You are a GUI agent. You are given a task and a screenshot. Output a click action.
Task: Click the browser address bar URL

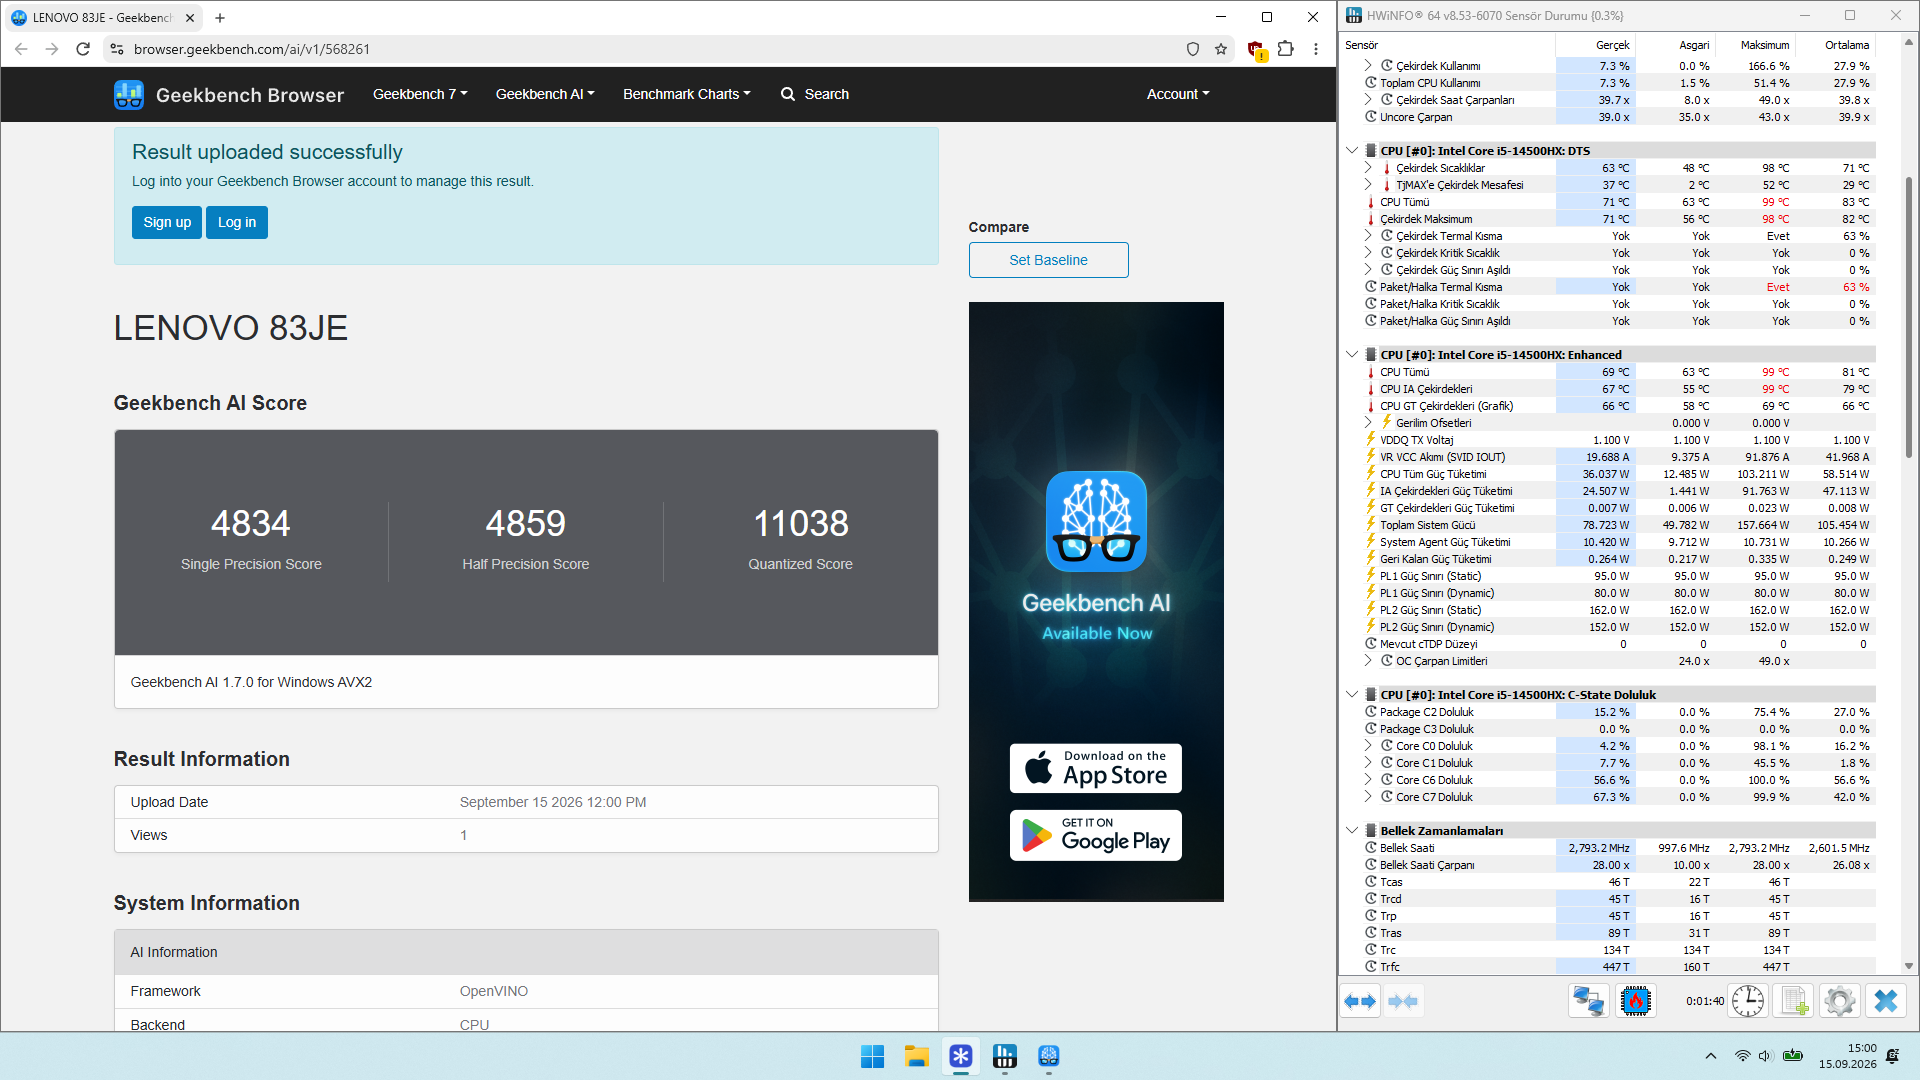(252, 49)
